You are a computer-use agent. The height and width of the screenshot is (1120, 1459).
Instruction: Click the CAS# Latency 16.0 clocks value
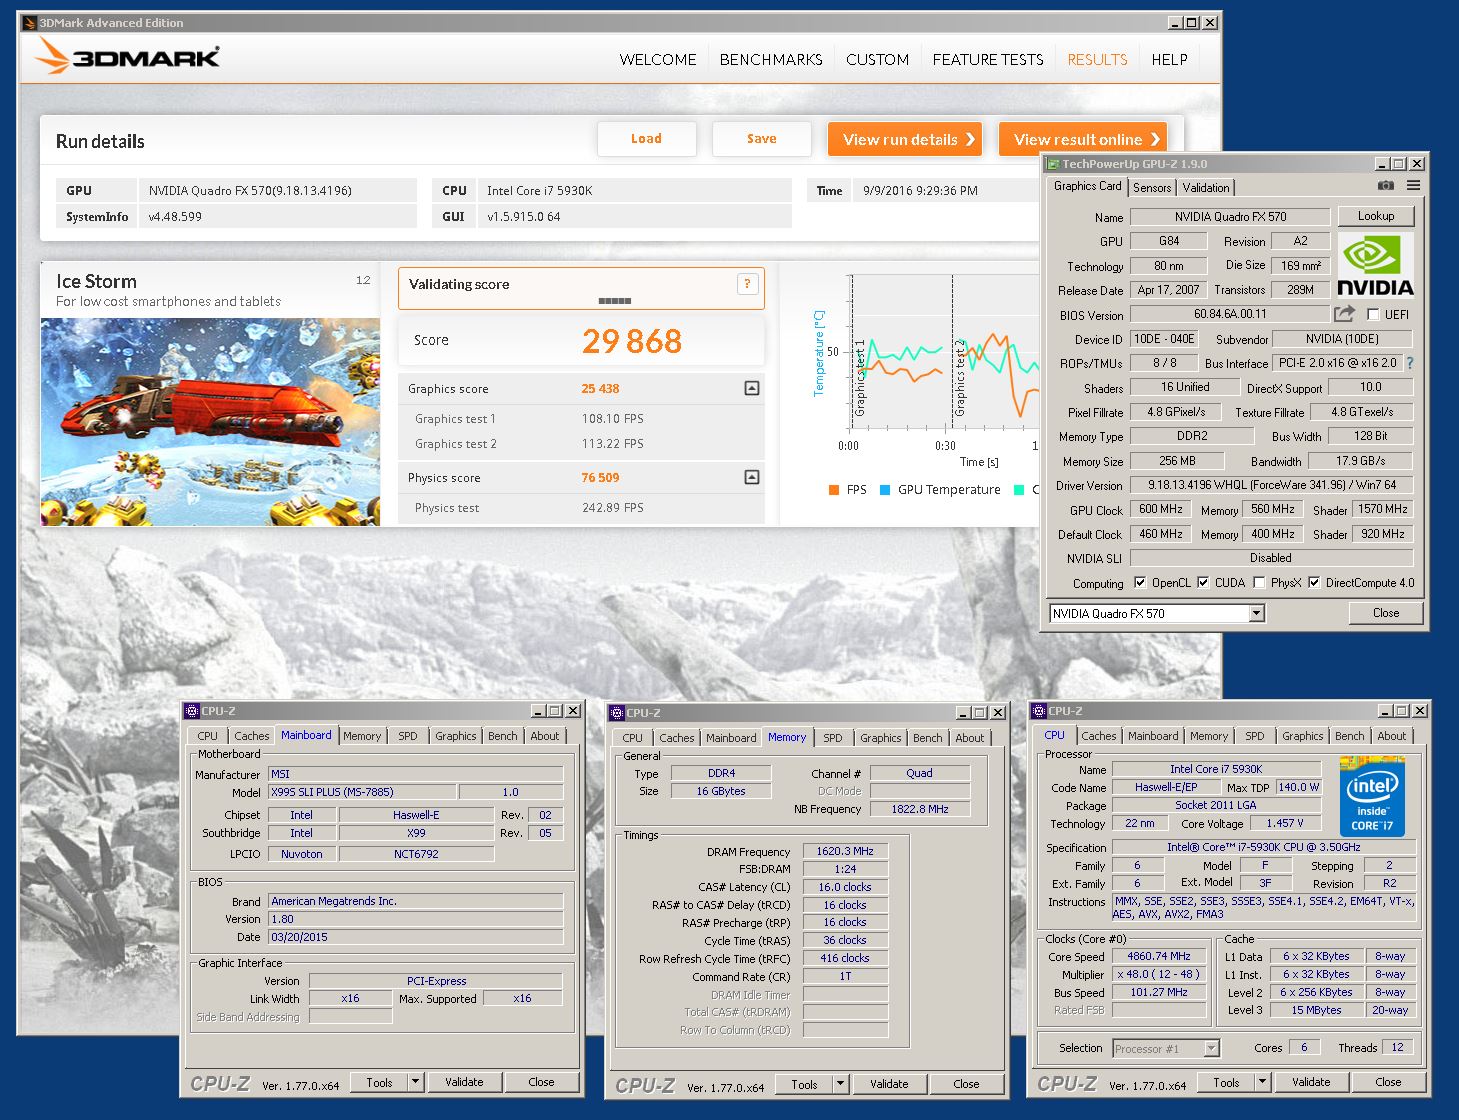pyautogui.click(x=845, y=887)
